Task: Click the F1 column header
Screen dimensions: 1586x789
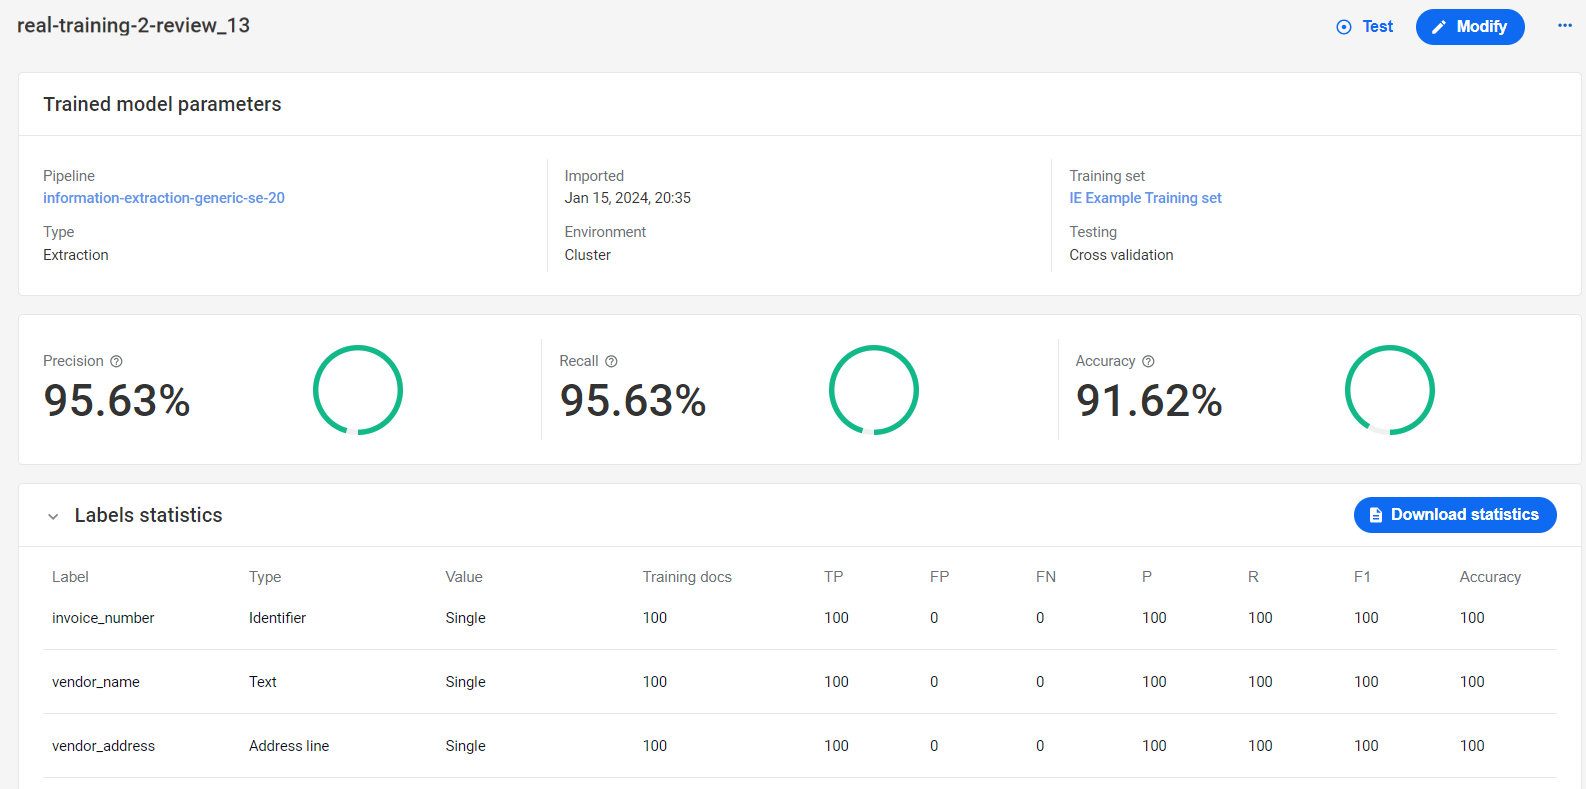Action: [1362, 577]
